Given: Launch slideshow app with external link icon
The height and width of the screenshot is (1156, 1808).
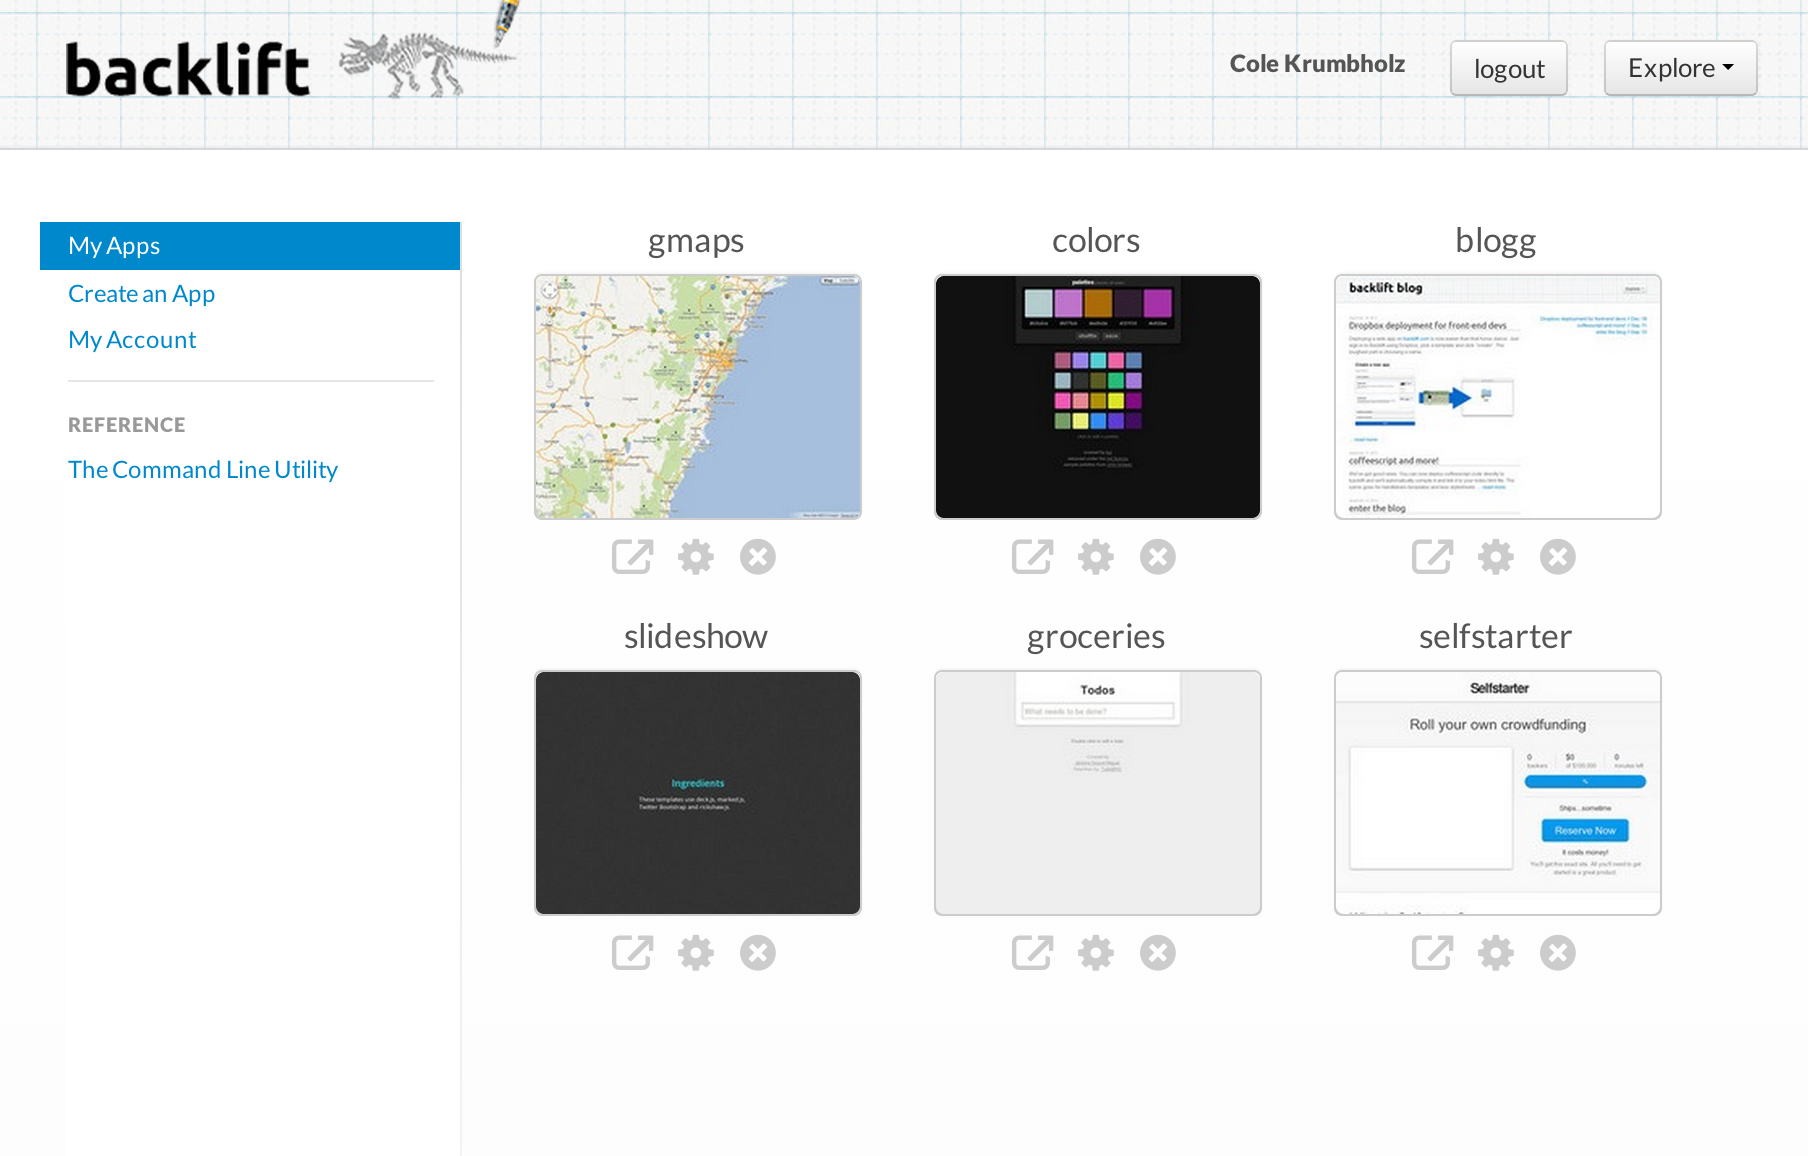Looking at the screenshot, I should click(632, 952).
